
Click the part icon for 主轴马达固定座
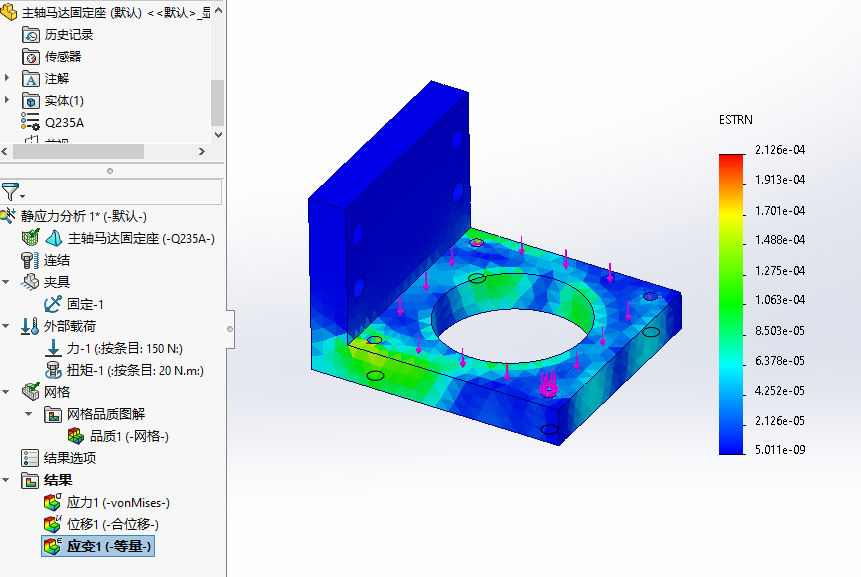coord(9,12)
